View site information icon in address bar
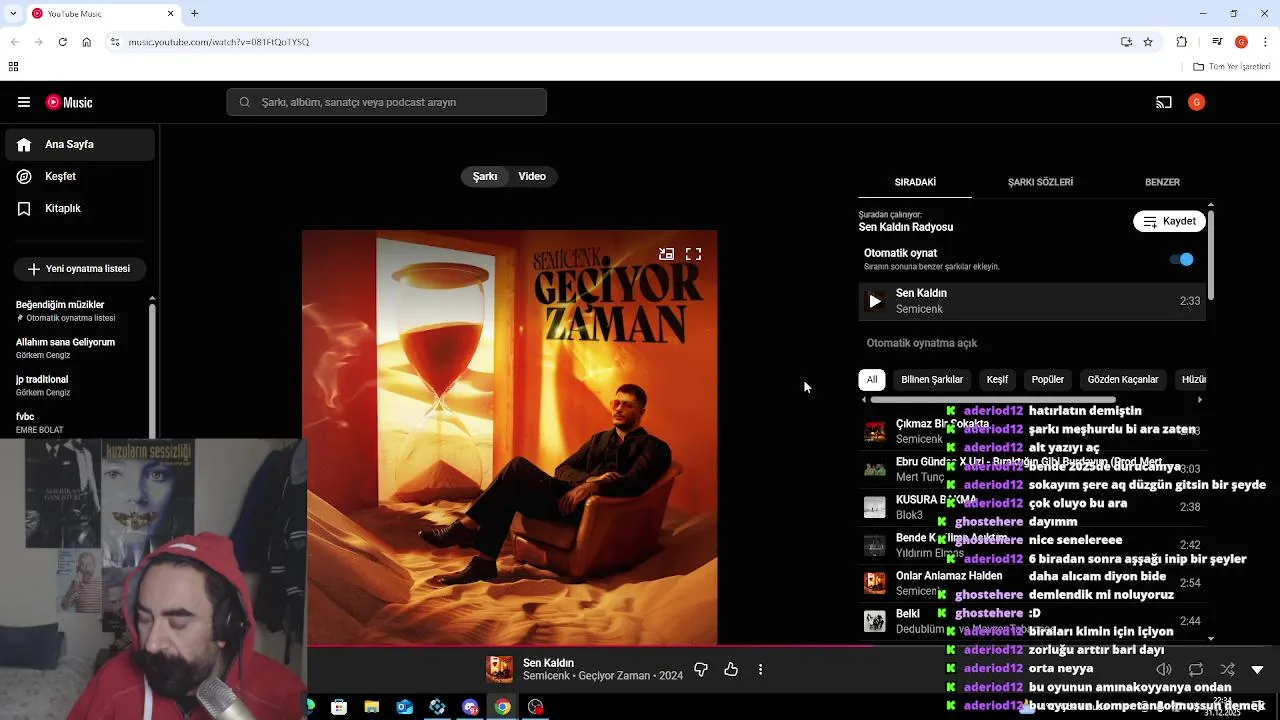The width and height of the screenshot is (1280, 720). (x=115, y=42)
